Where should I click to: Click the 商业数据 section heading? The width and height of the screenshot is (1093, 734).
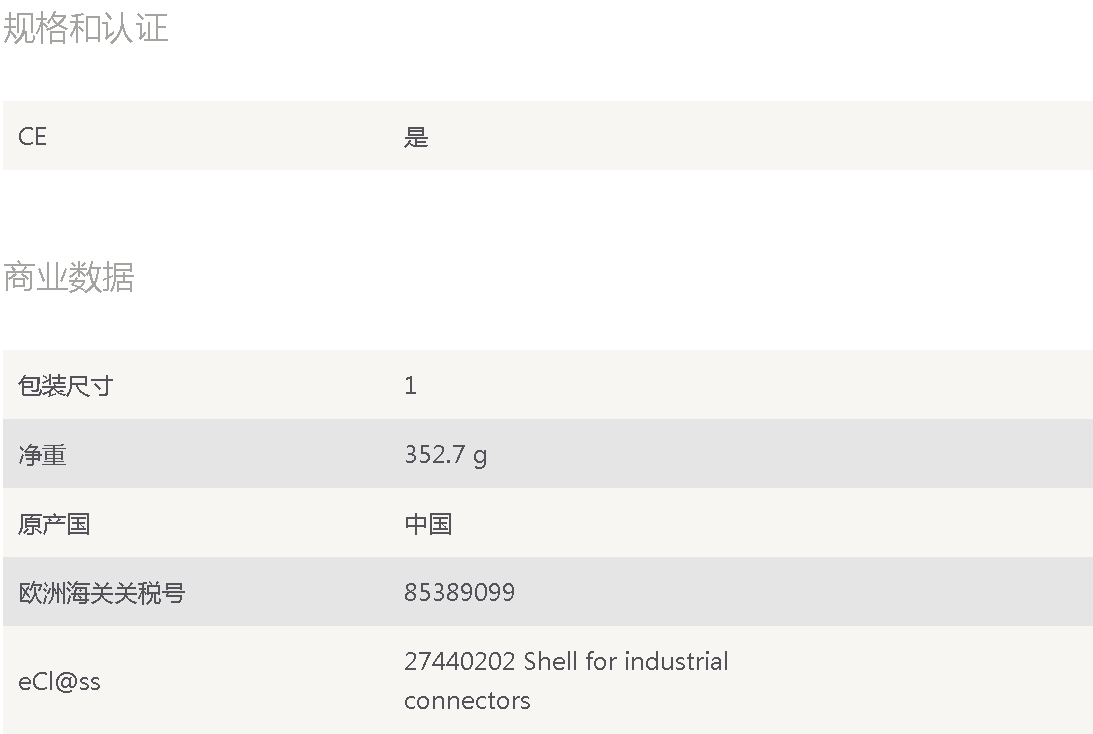pyautogui.click(x=69, y=277)
